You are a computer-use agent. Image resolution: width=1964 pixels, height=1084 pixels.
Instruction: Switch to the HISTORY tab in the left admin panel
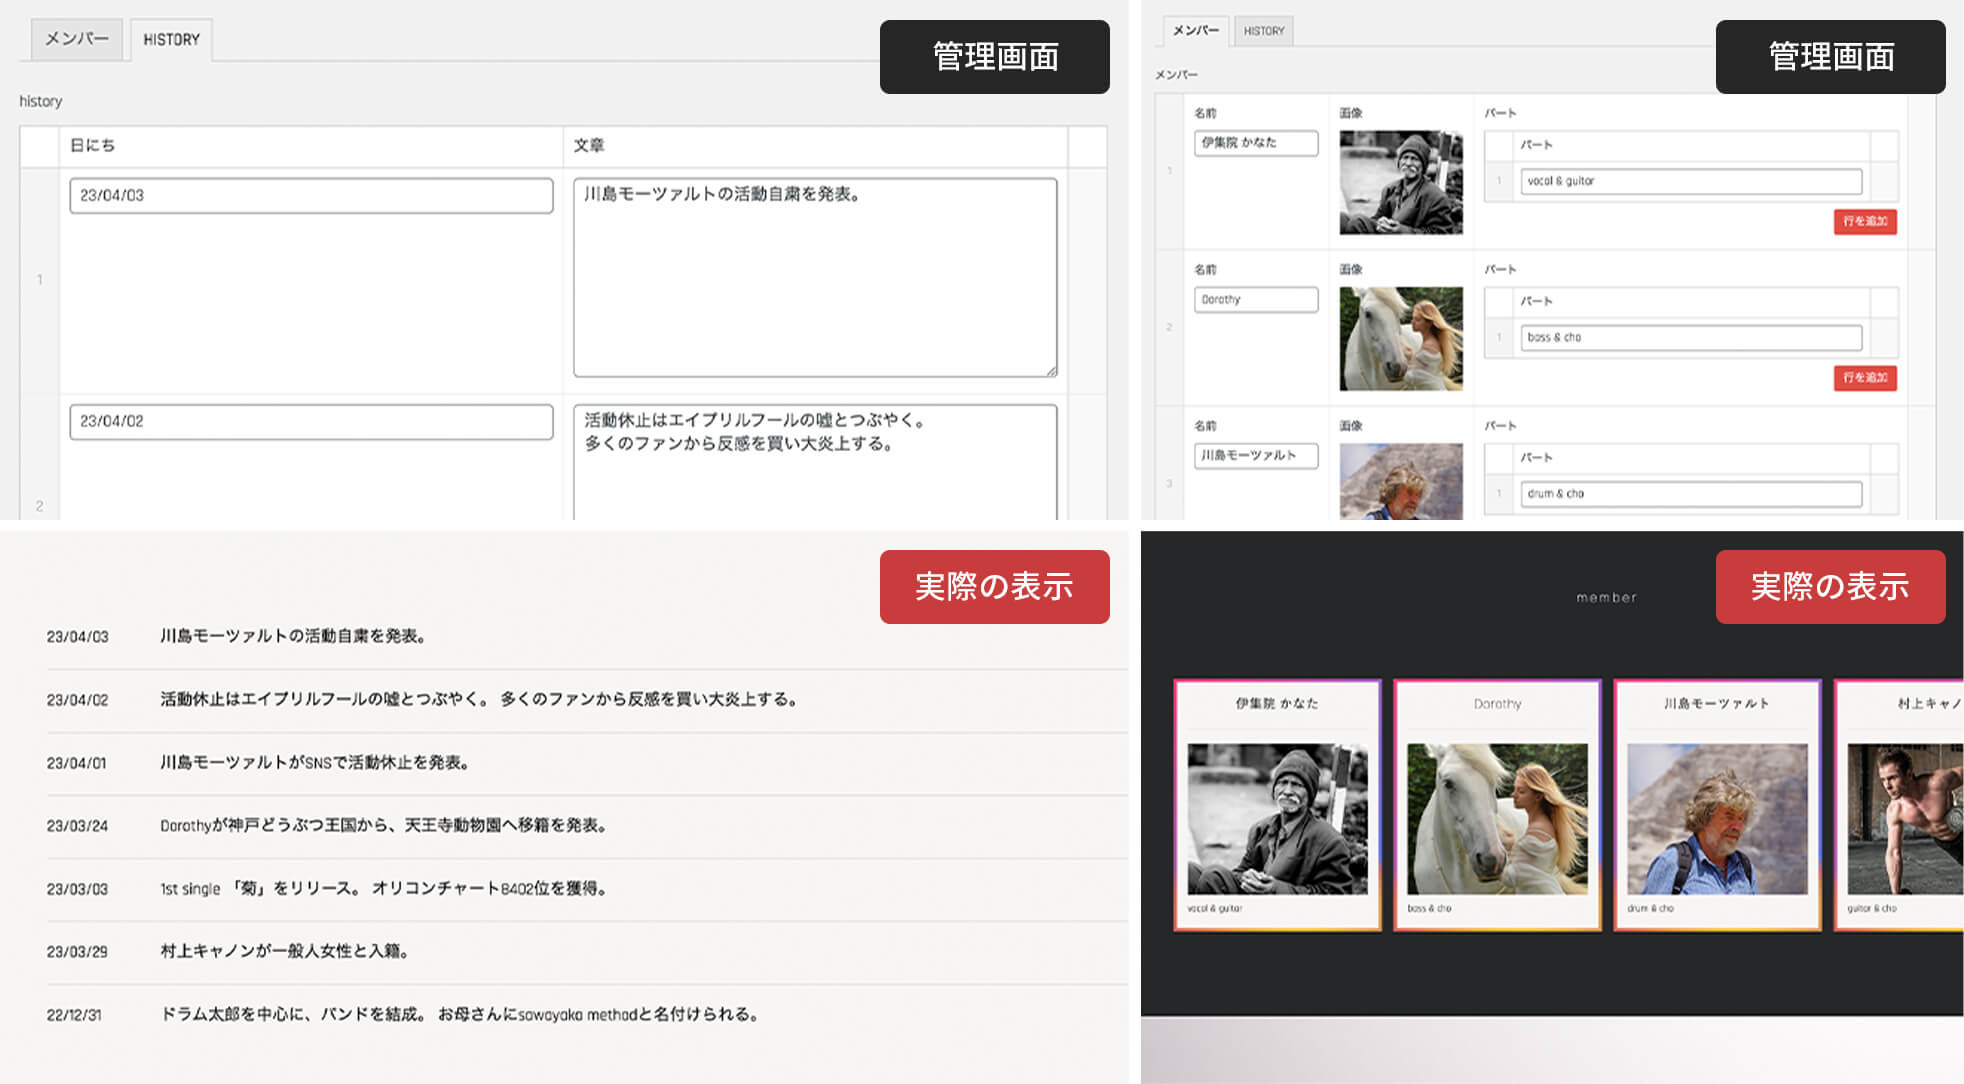tap(170, 40)
